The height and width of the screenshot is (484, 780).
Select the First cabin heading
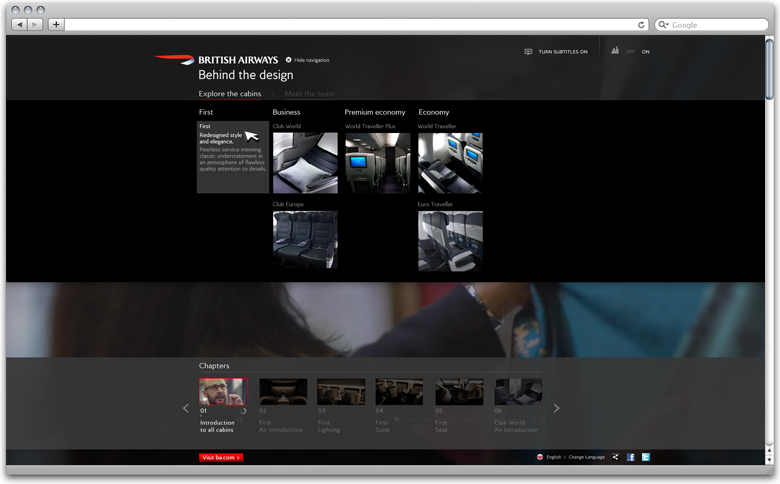[x=206, y=112]
